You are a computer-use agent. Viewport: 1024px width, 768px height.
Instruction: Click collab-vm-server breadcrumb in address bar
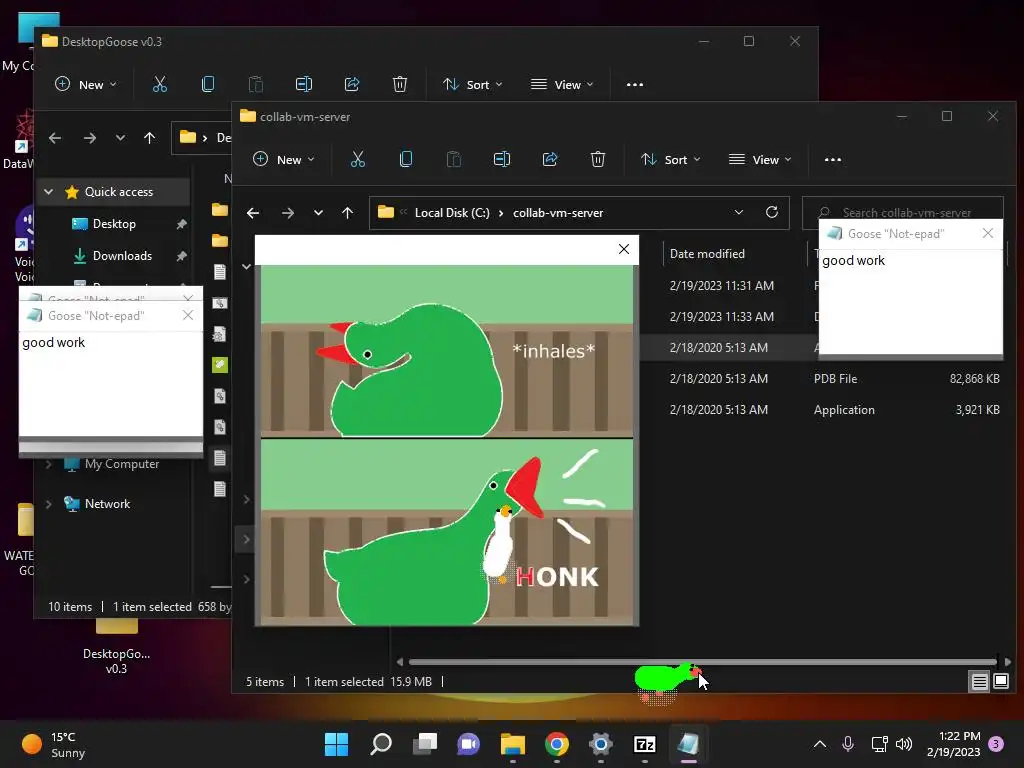[x=558, y=213]
